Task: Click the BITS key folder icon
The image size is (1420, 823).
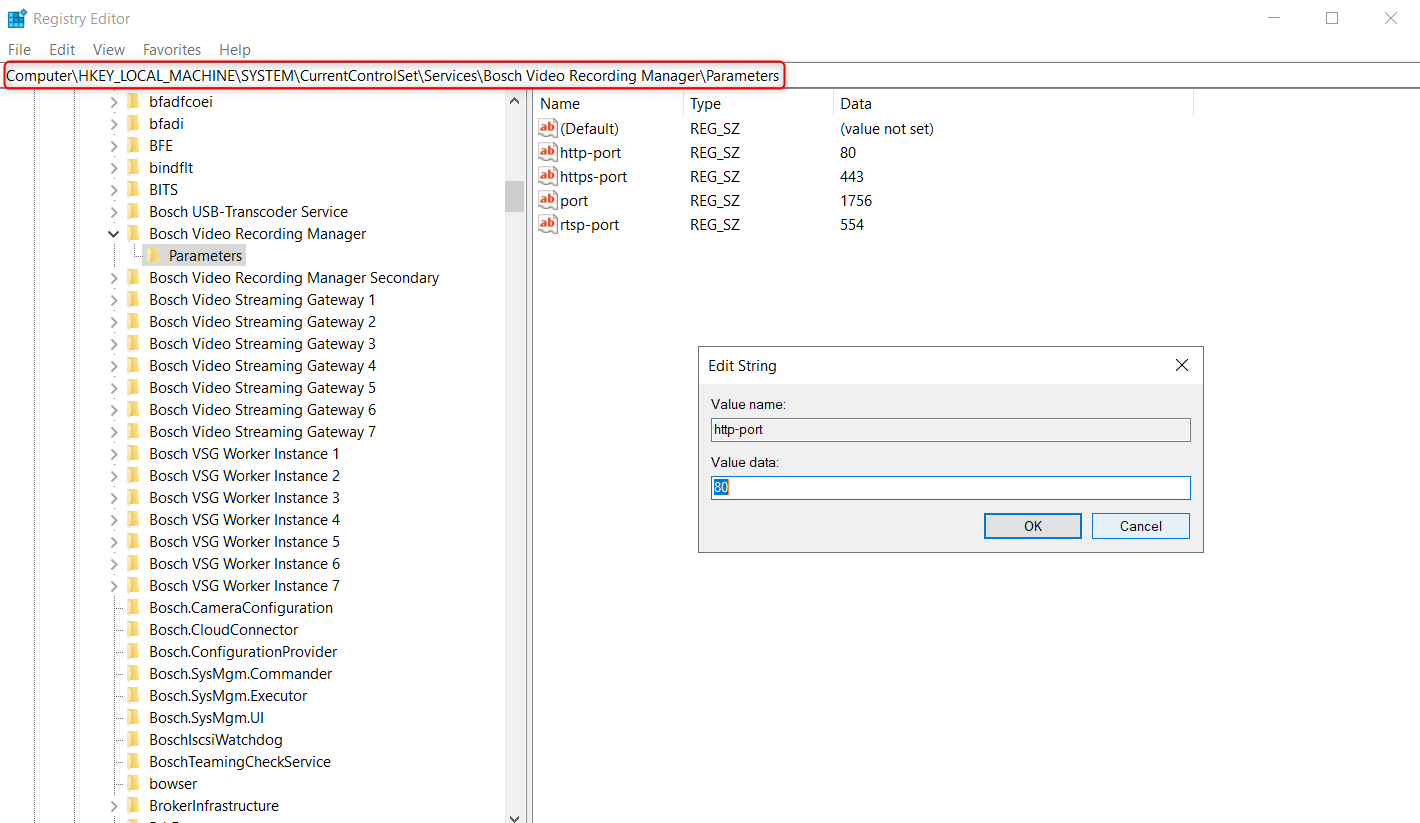Action: point(134,189)
